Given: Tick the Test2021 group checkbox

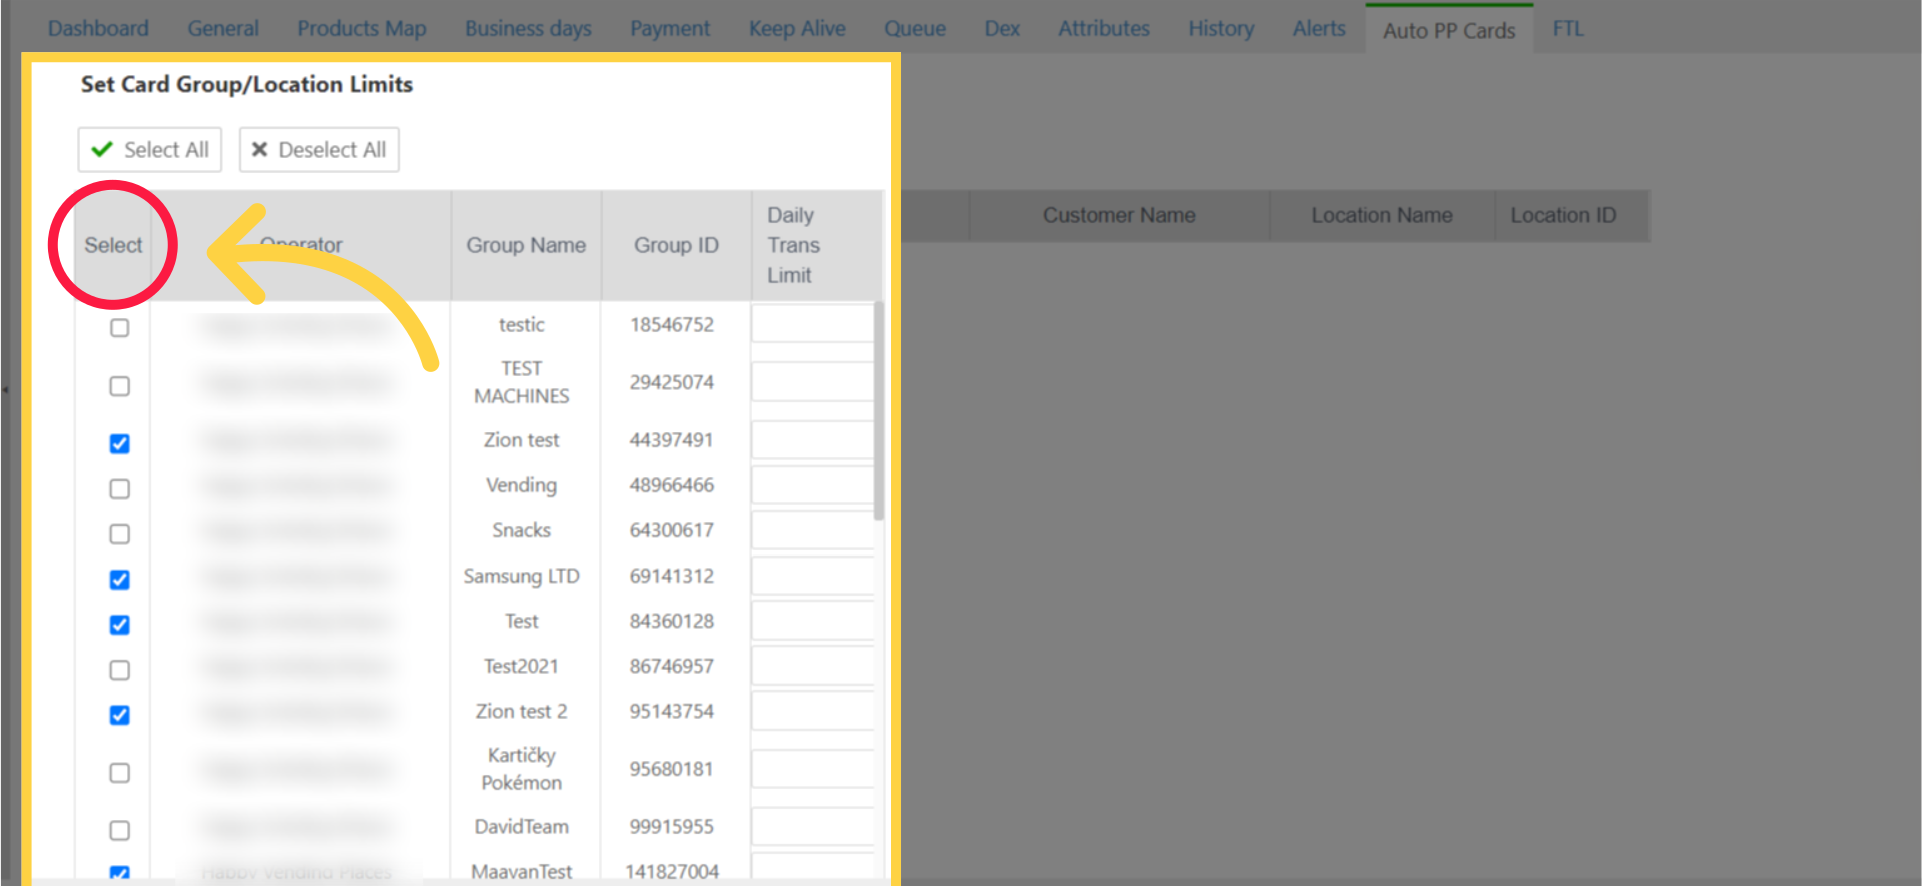Looking at the screenshot, I should click(120, 670).
